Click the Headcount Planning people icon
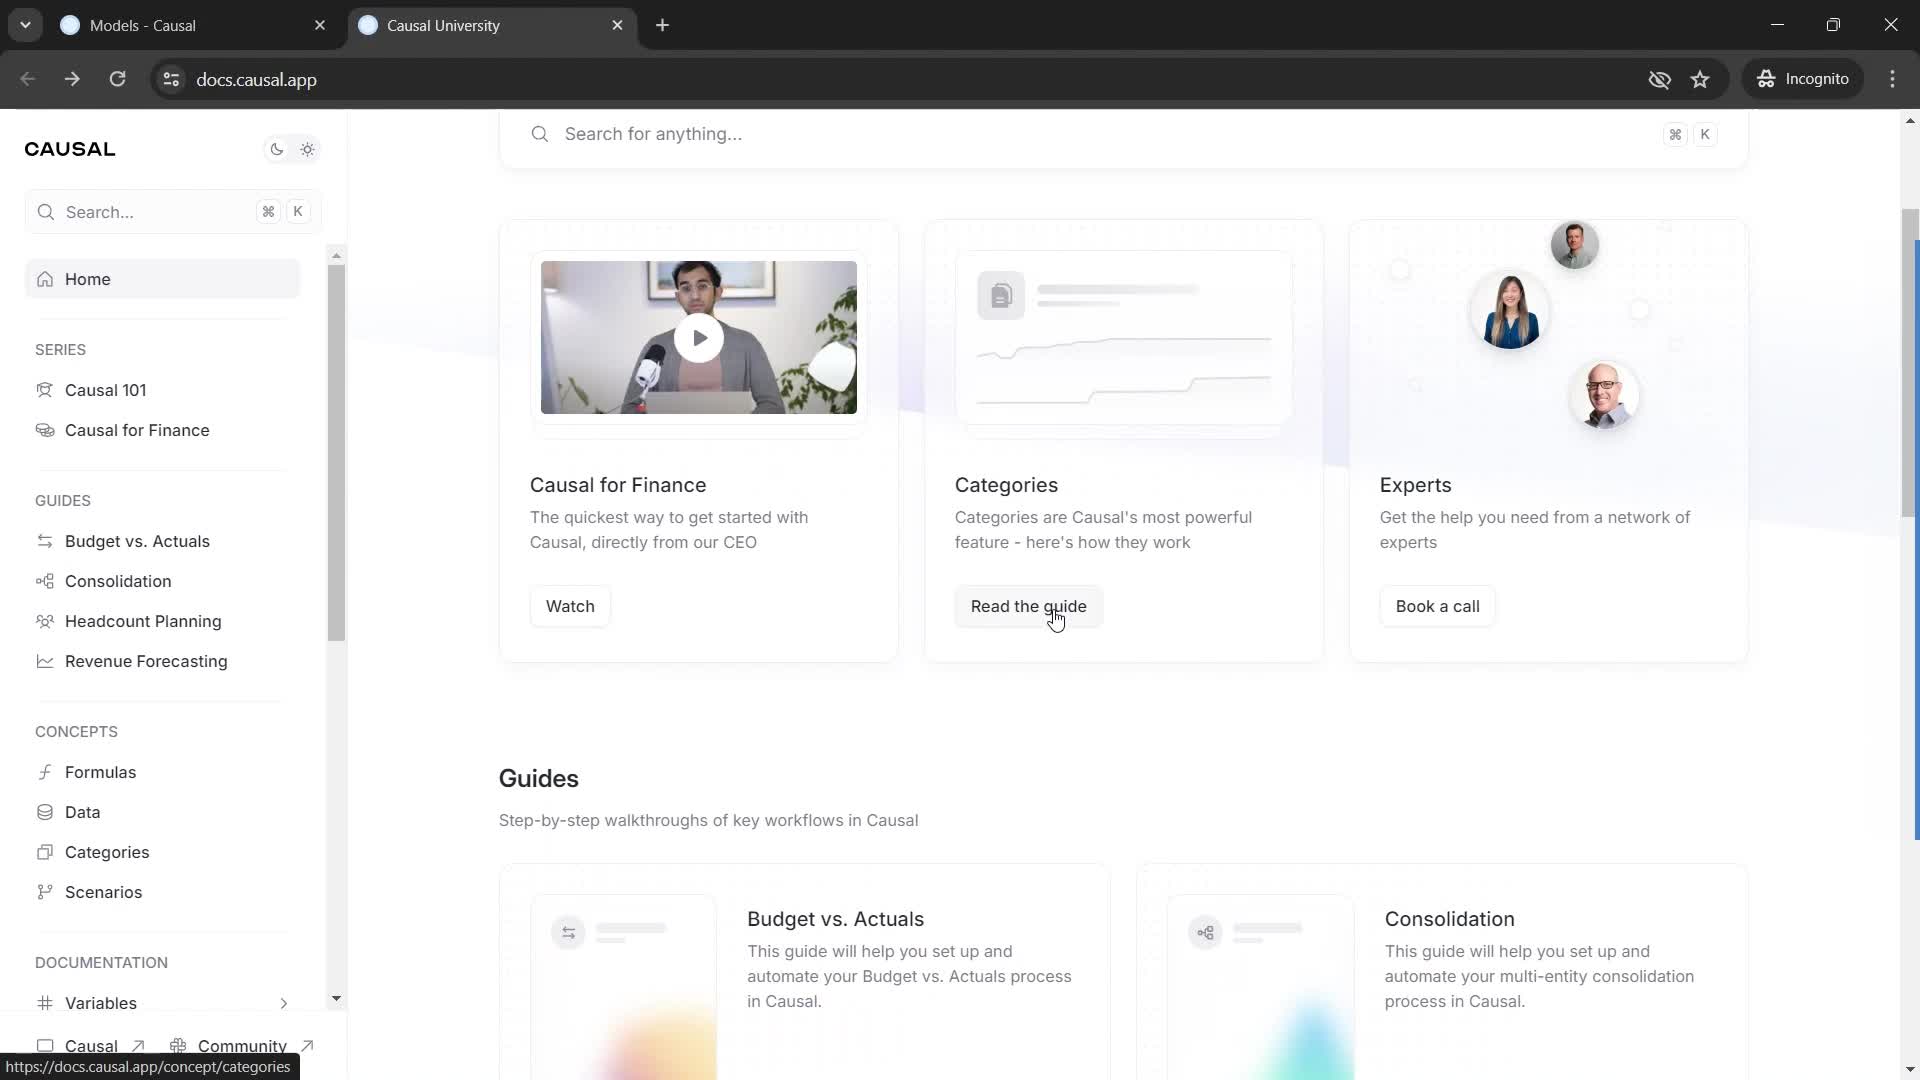 click(x=45, y=621)
